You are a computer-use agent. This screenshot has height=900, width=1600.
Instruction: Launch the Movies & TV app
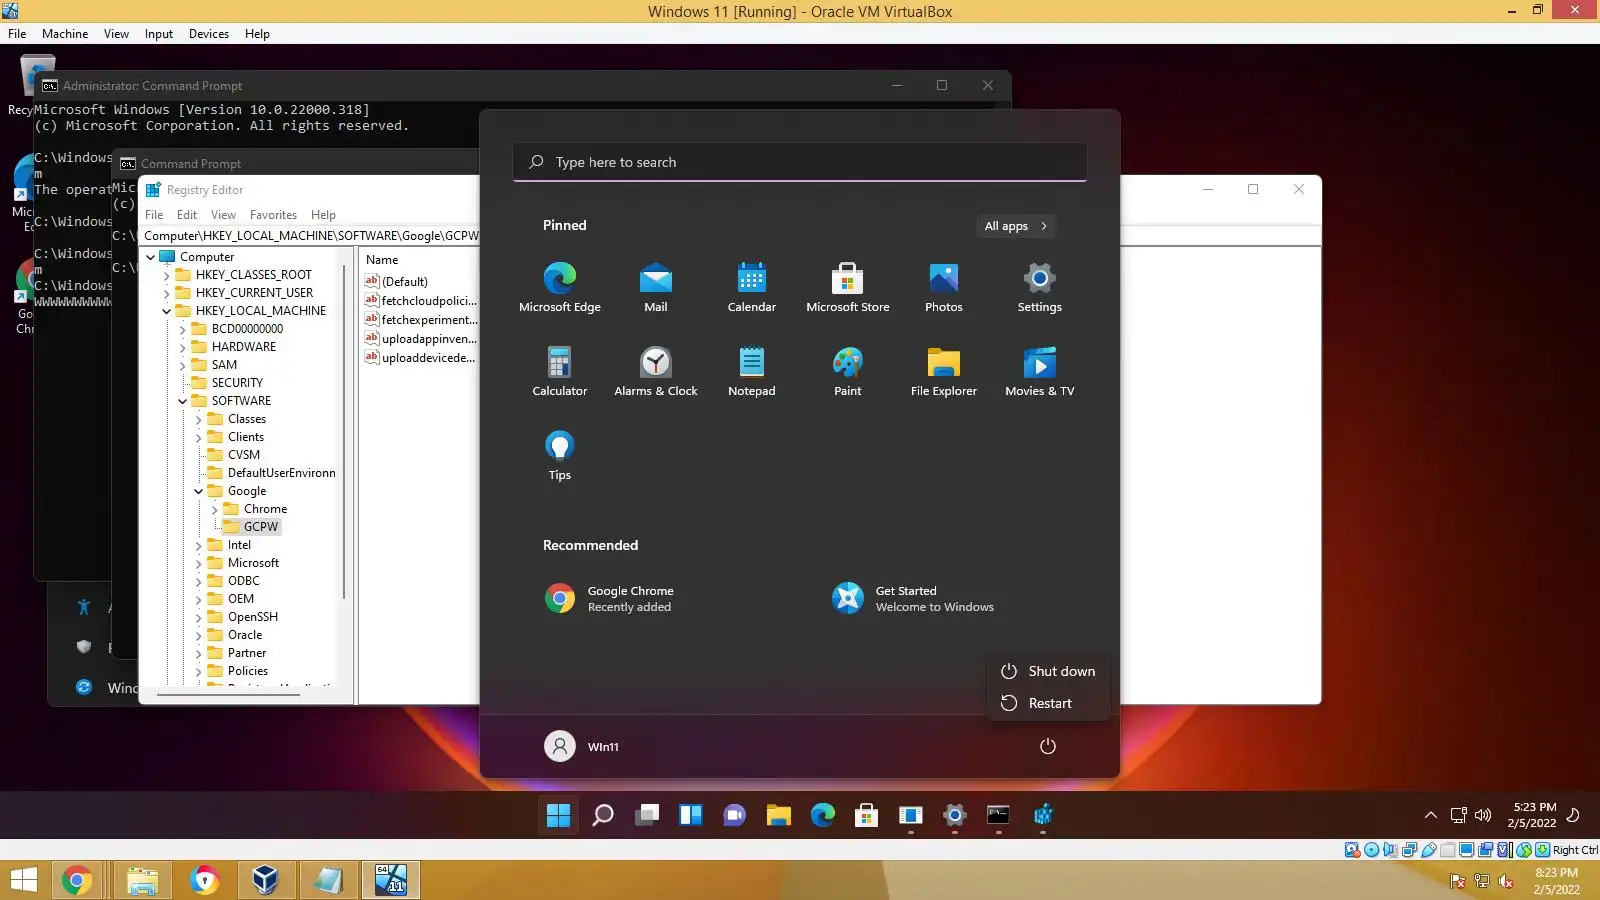(1040, 371)
